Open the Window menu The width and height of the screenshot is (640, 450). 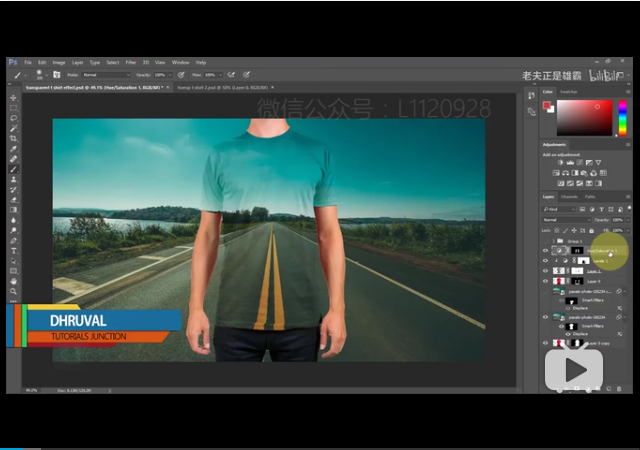click(x=180, y=62)
